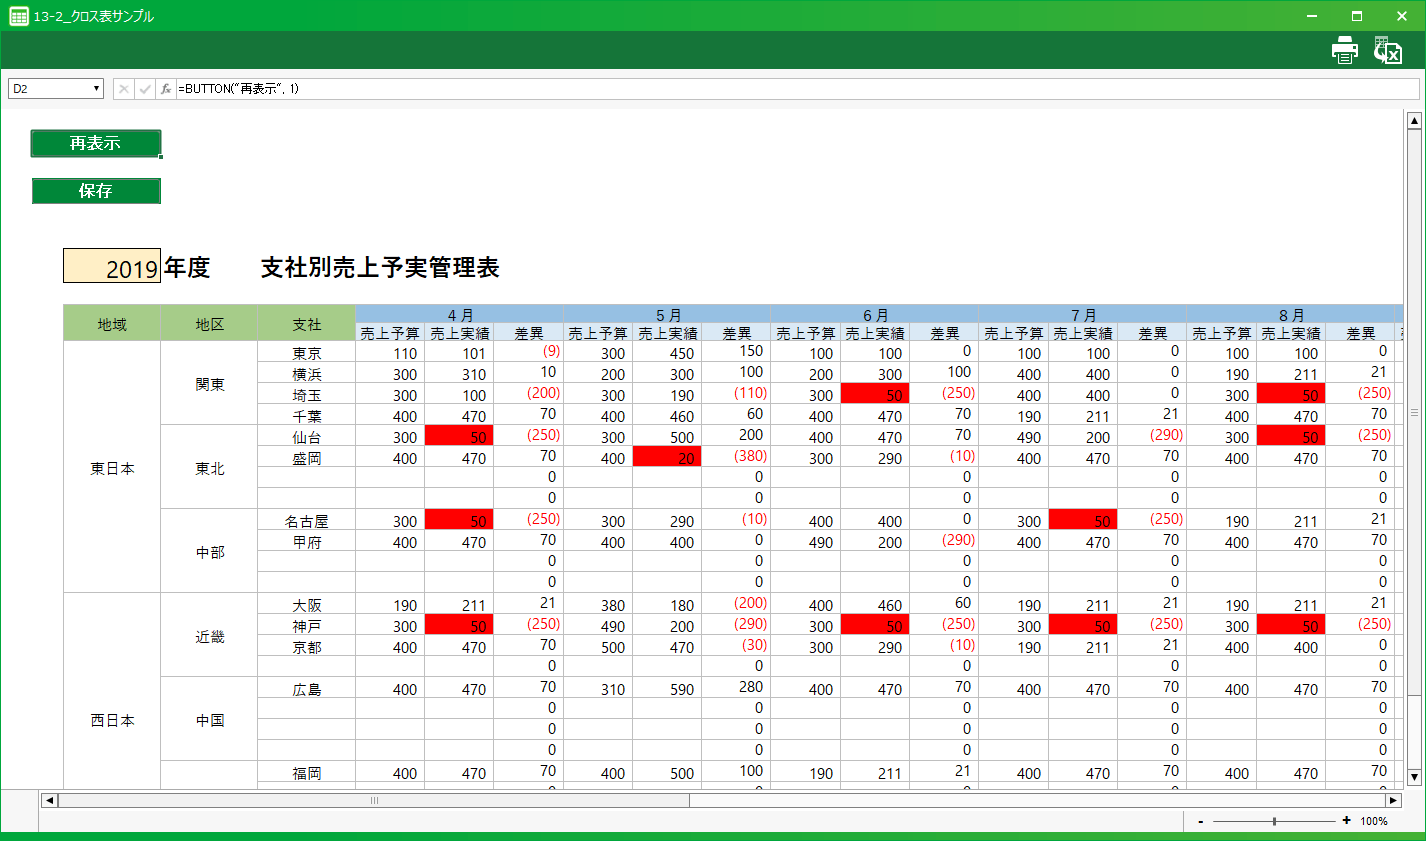
Task: Click the formula bar input field
Action: tap(790, 89)
